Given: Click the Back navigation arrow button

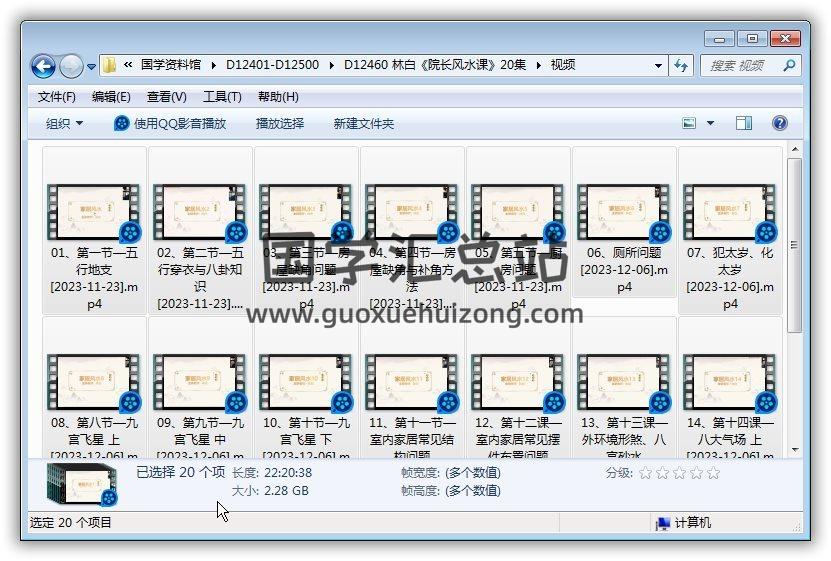Looking at the screenshot, I should click(43, 66).
